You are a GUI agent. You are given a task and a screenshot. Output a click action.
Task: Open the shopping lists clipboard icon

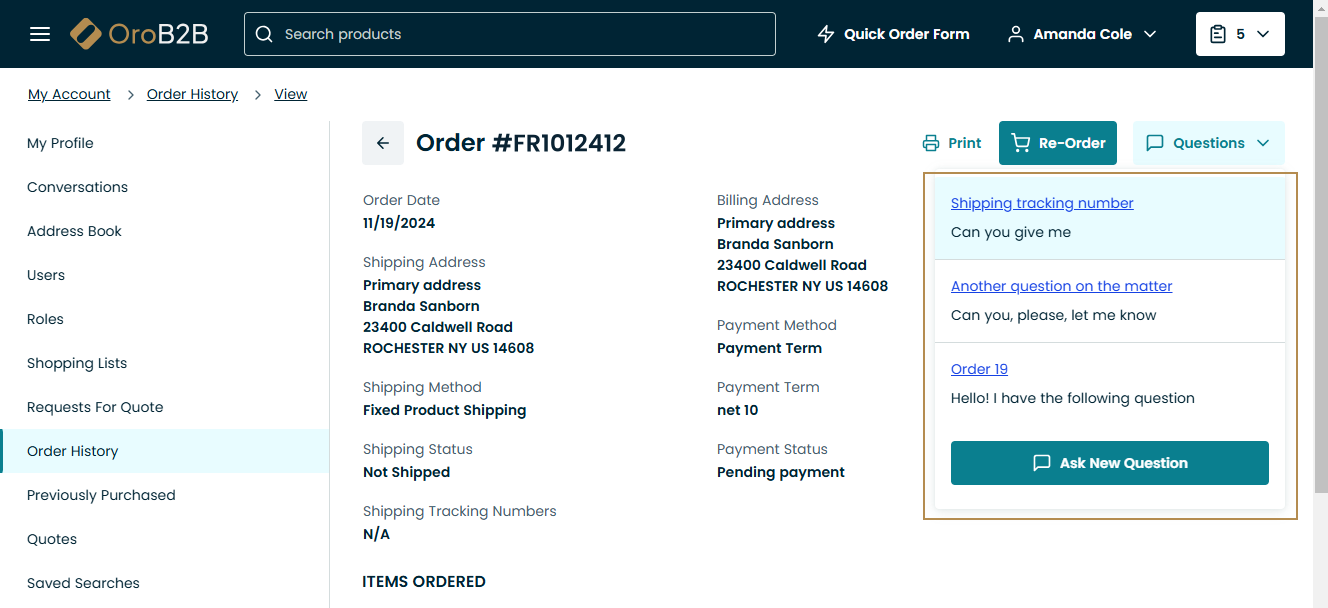point(1217,34)
